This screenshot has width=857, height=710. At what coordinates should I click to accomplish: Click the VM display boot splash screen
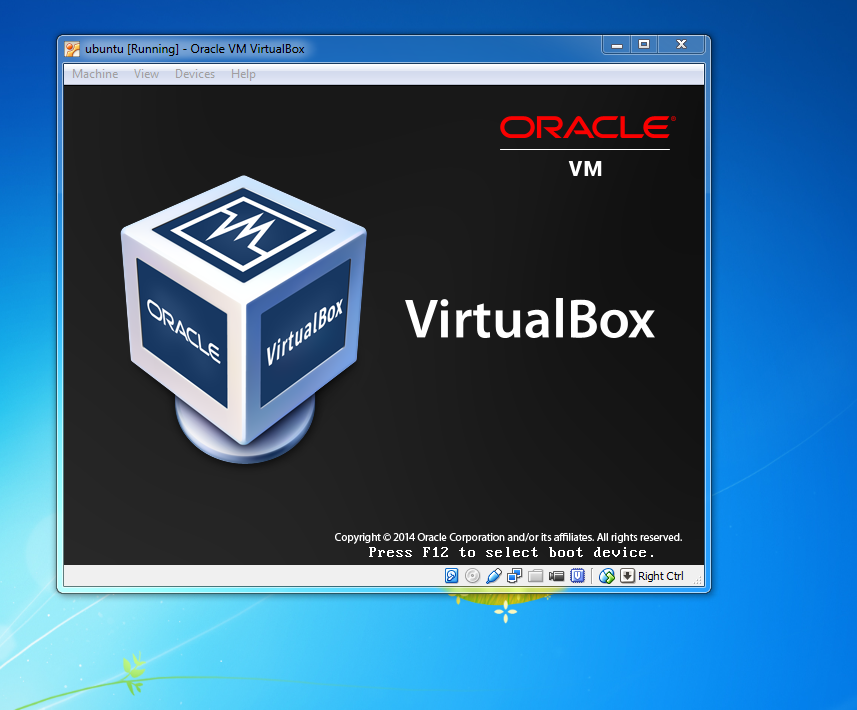click(x=384, y=325)
